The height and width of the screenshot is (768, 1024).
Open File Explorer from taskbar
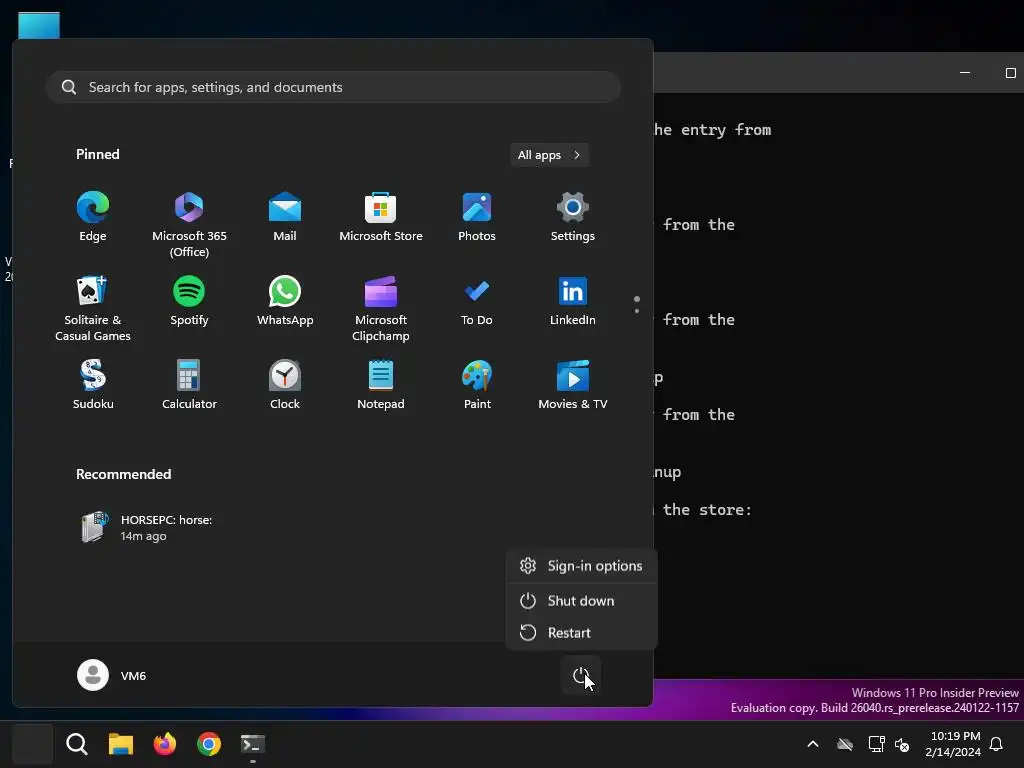point(121,744)
